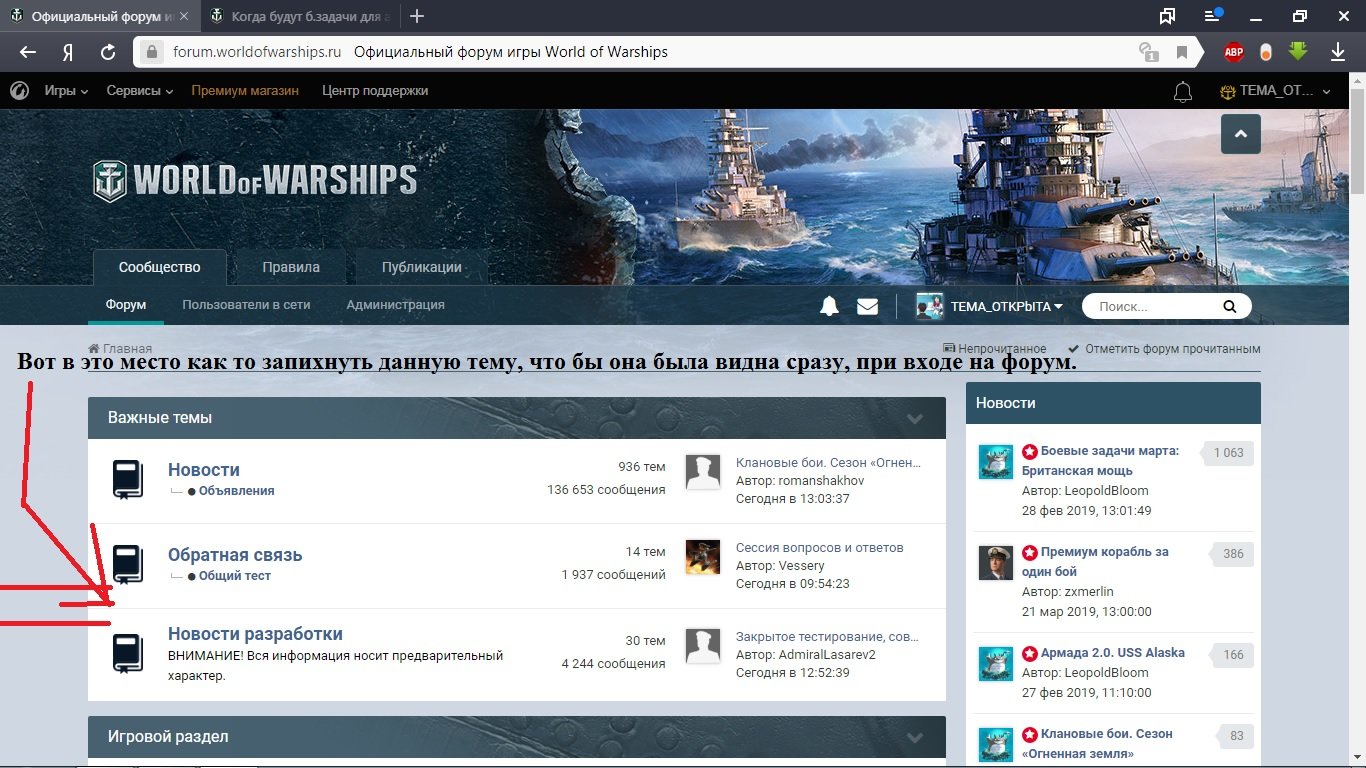Click Отметить форум прочитанным link
Image resolution: width=1366 pixels, height=768 pixels.
click(1171, 349)
